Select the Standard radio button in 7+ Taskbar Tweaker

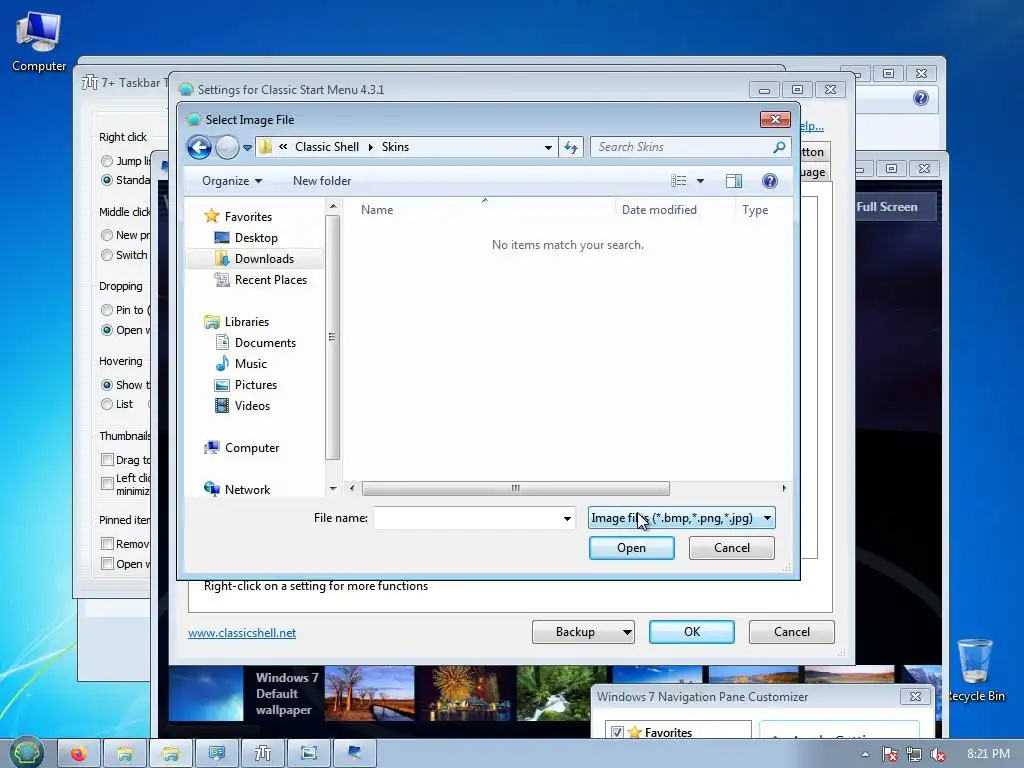point(107,180)
